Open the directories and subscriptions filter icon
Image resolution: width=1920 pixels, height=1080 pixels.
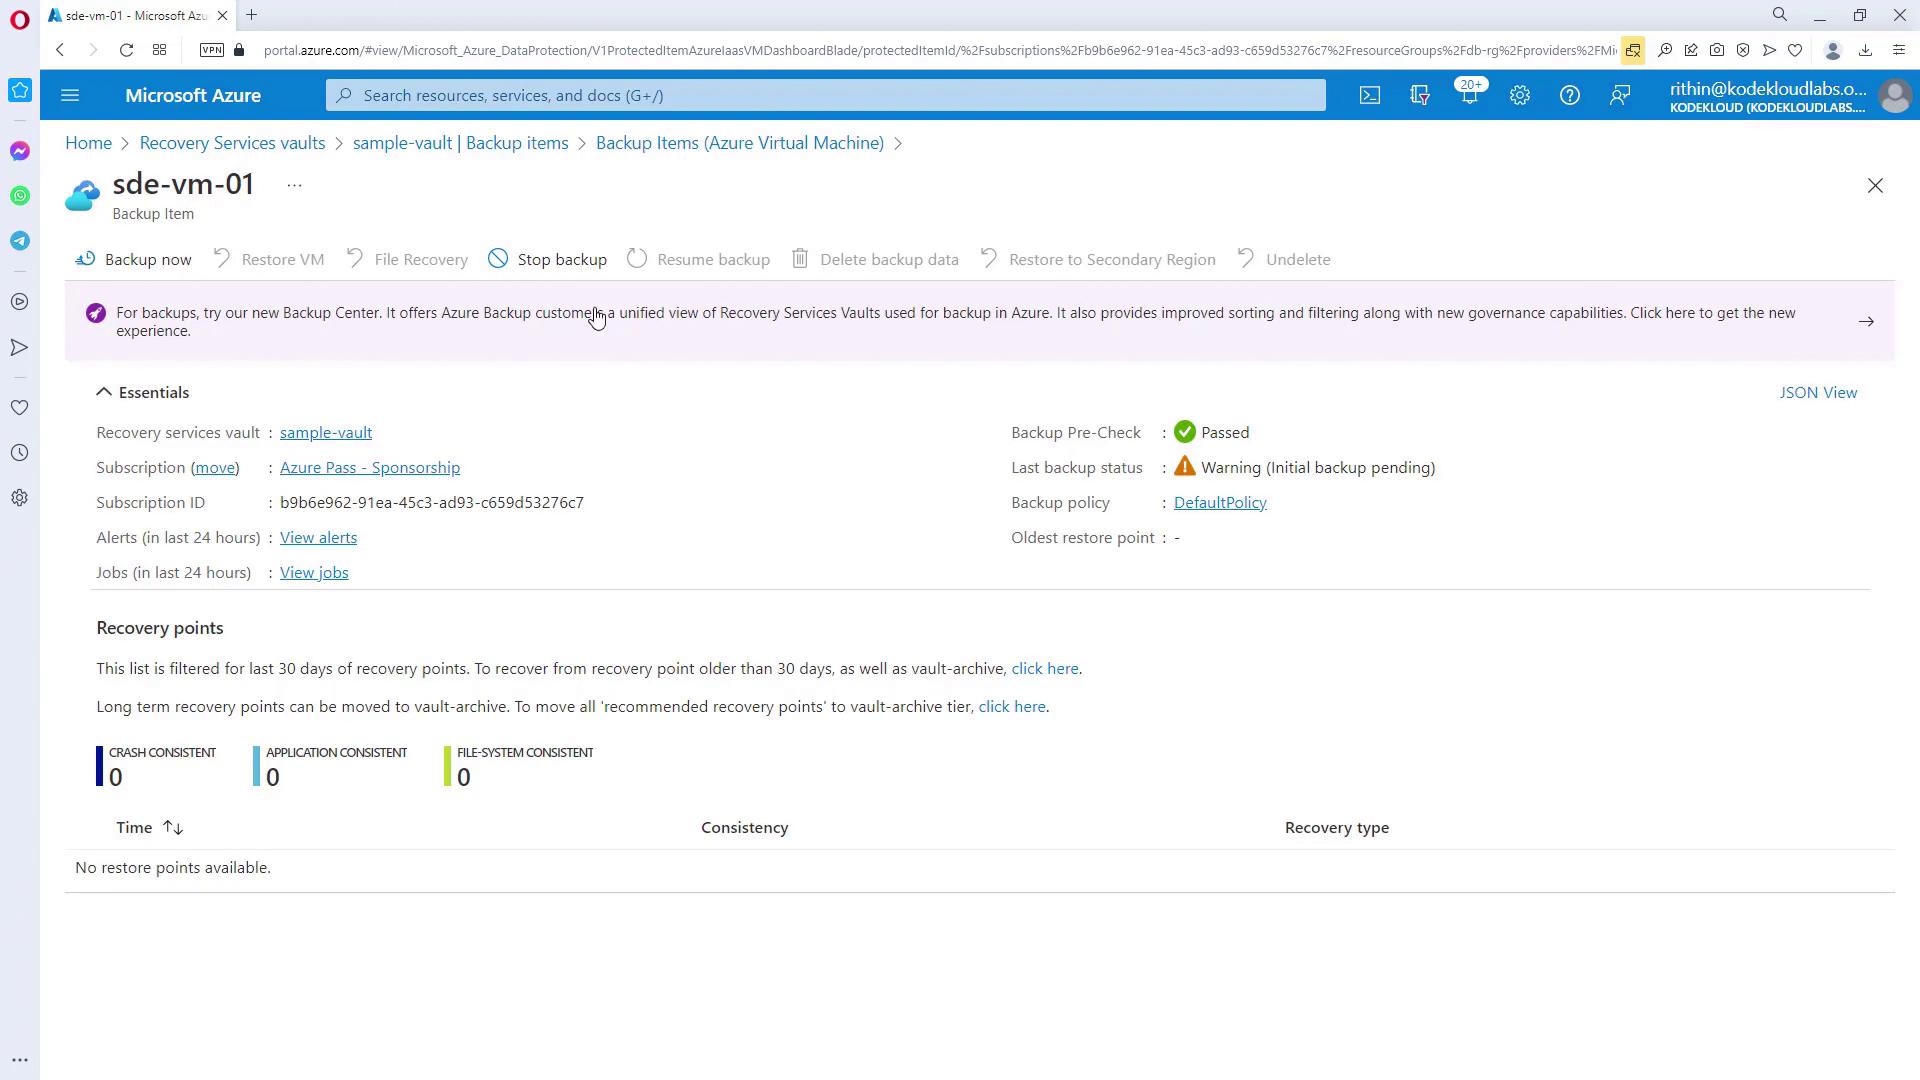coord(1419,95)
